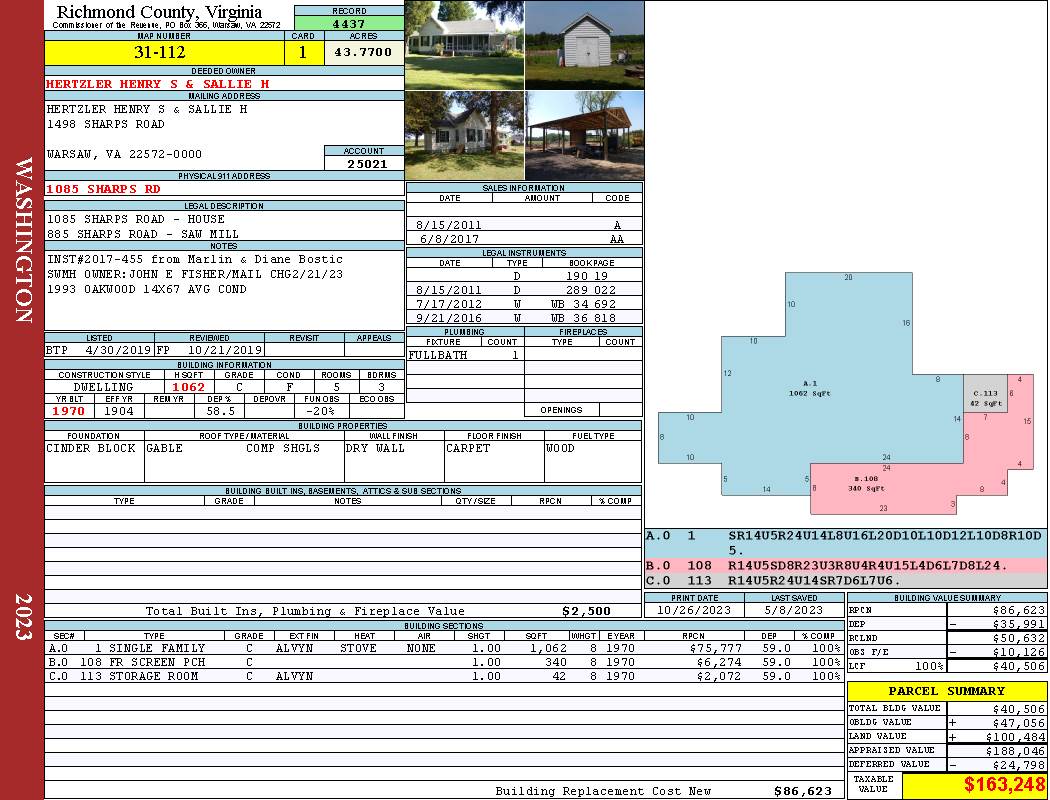Click the record number 4437
This screenshot has height=800, width=1050.
[x=349, y=24]
